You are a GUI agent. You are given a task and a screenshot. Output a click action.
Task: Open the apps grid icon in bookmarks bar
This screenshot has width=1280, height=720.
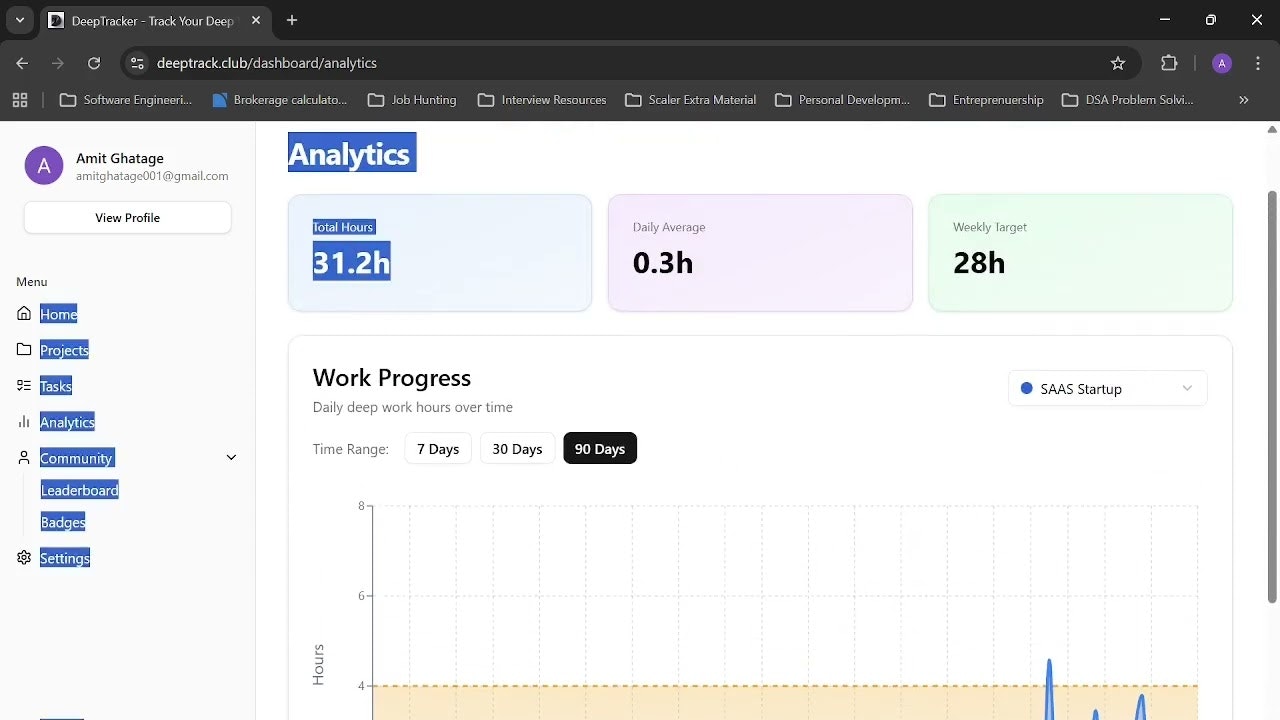point(20,100)
